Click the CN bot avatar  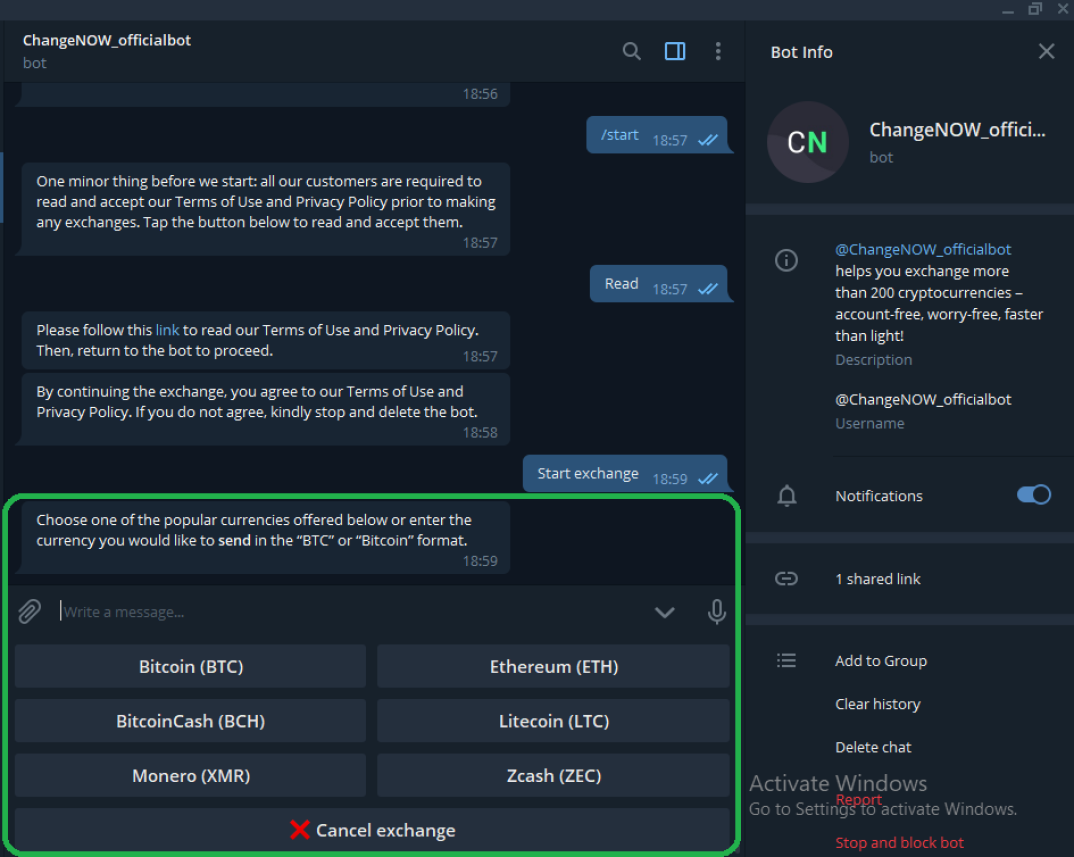(808, 142)
